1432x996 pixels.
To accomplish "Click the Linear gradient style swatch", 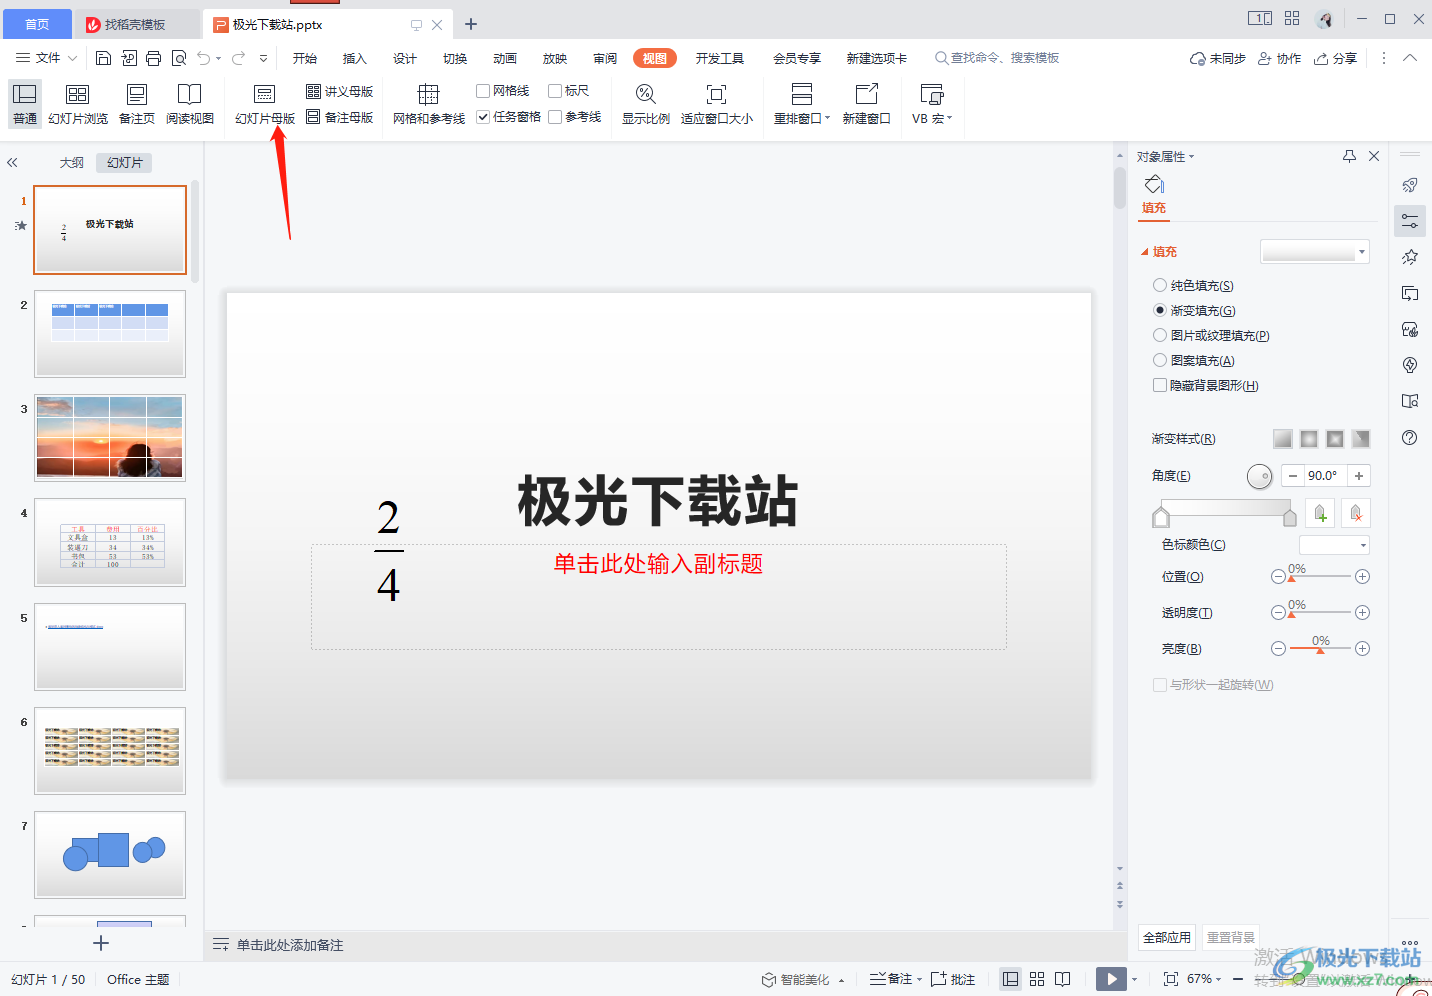I will 1283,439.
